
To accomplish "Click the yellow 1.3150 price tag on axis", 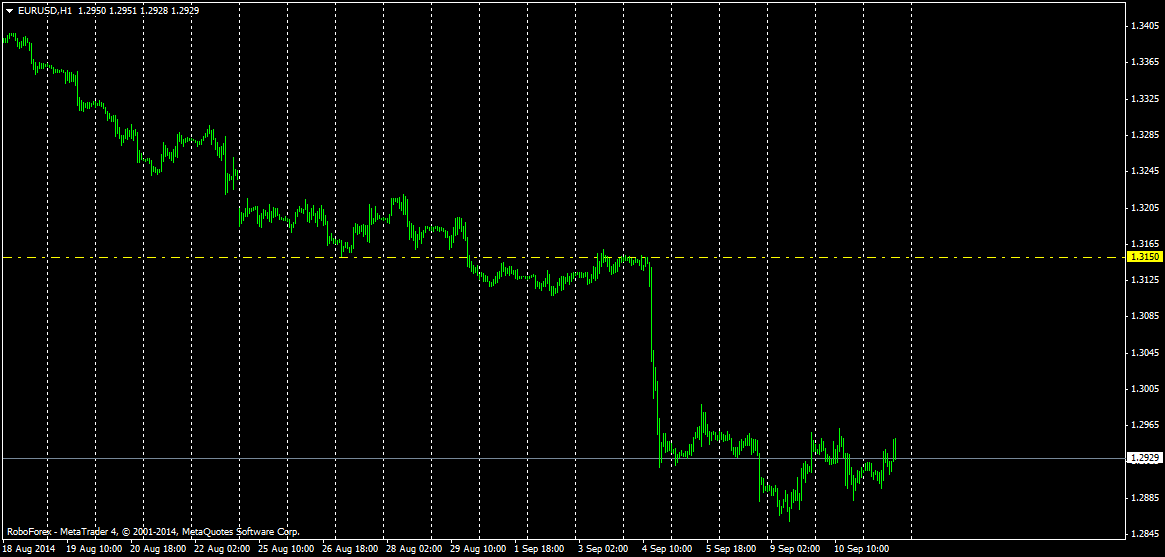I will [1143, 257].
